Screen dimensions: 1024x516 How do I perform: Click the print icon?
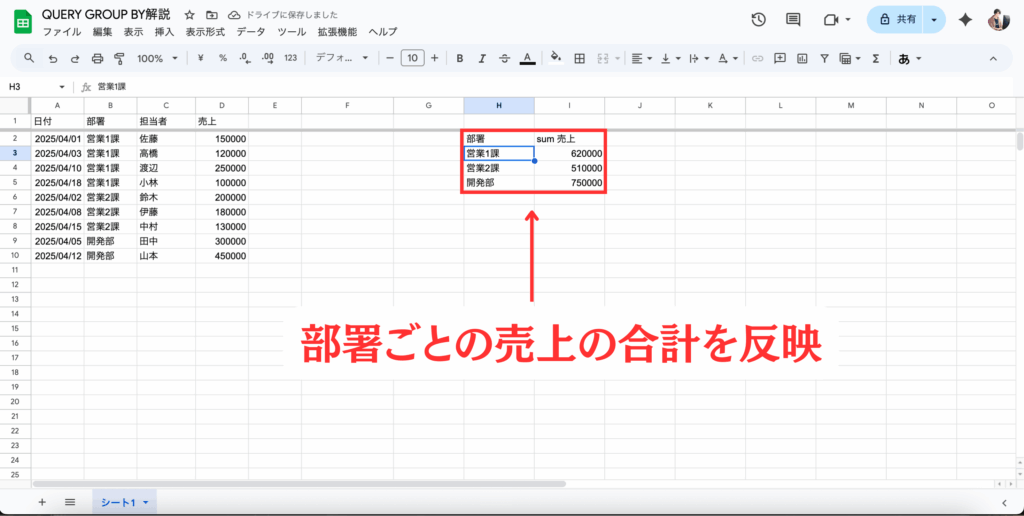tap(97, 59)
